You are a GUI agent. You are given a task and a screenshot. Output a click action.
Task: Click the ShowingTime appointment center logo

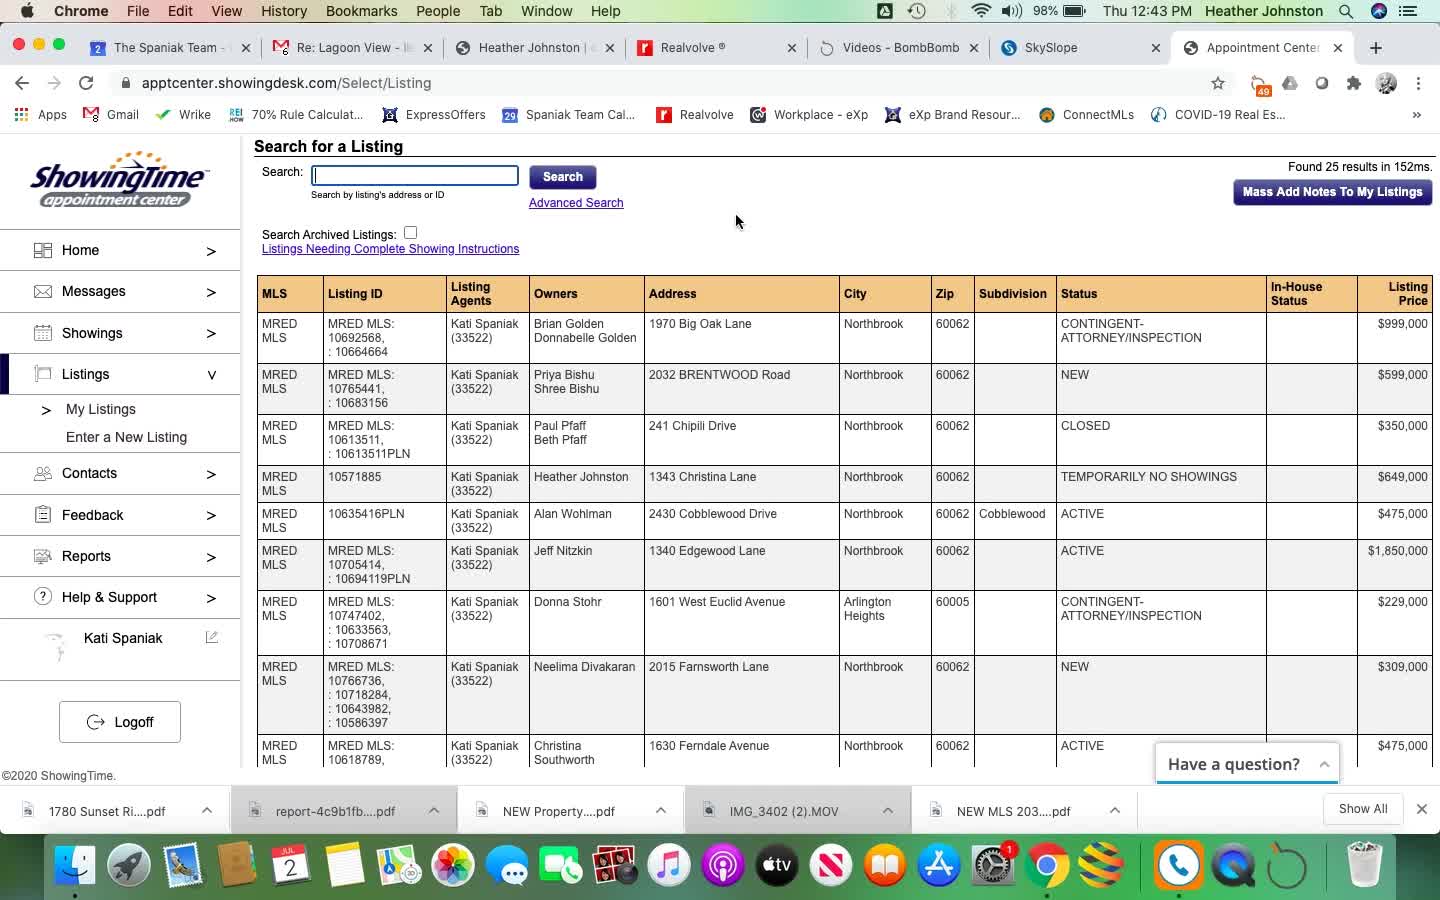(119, 180)
